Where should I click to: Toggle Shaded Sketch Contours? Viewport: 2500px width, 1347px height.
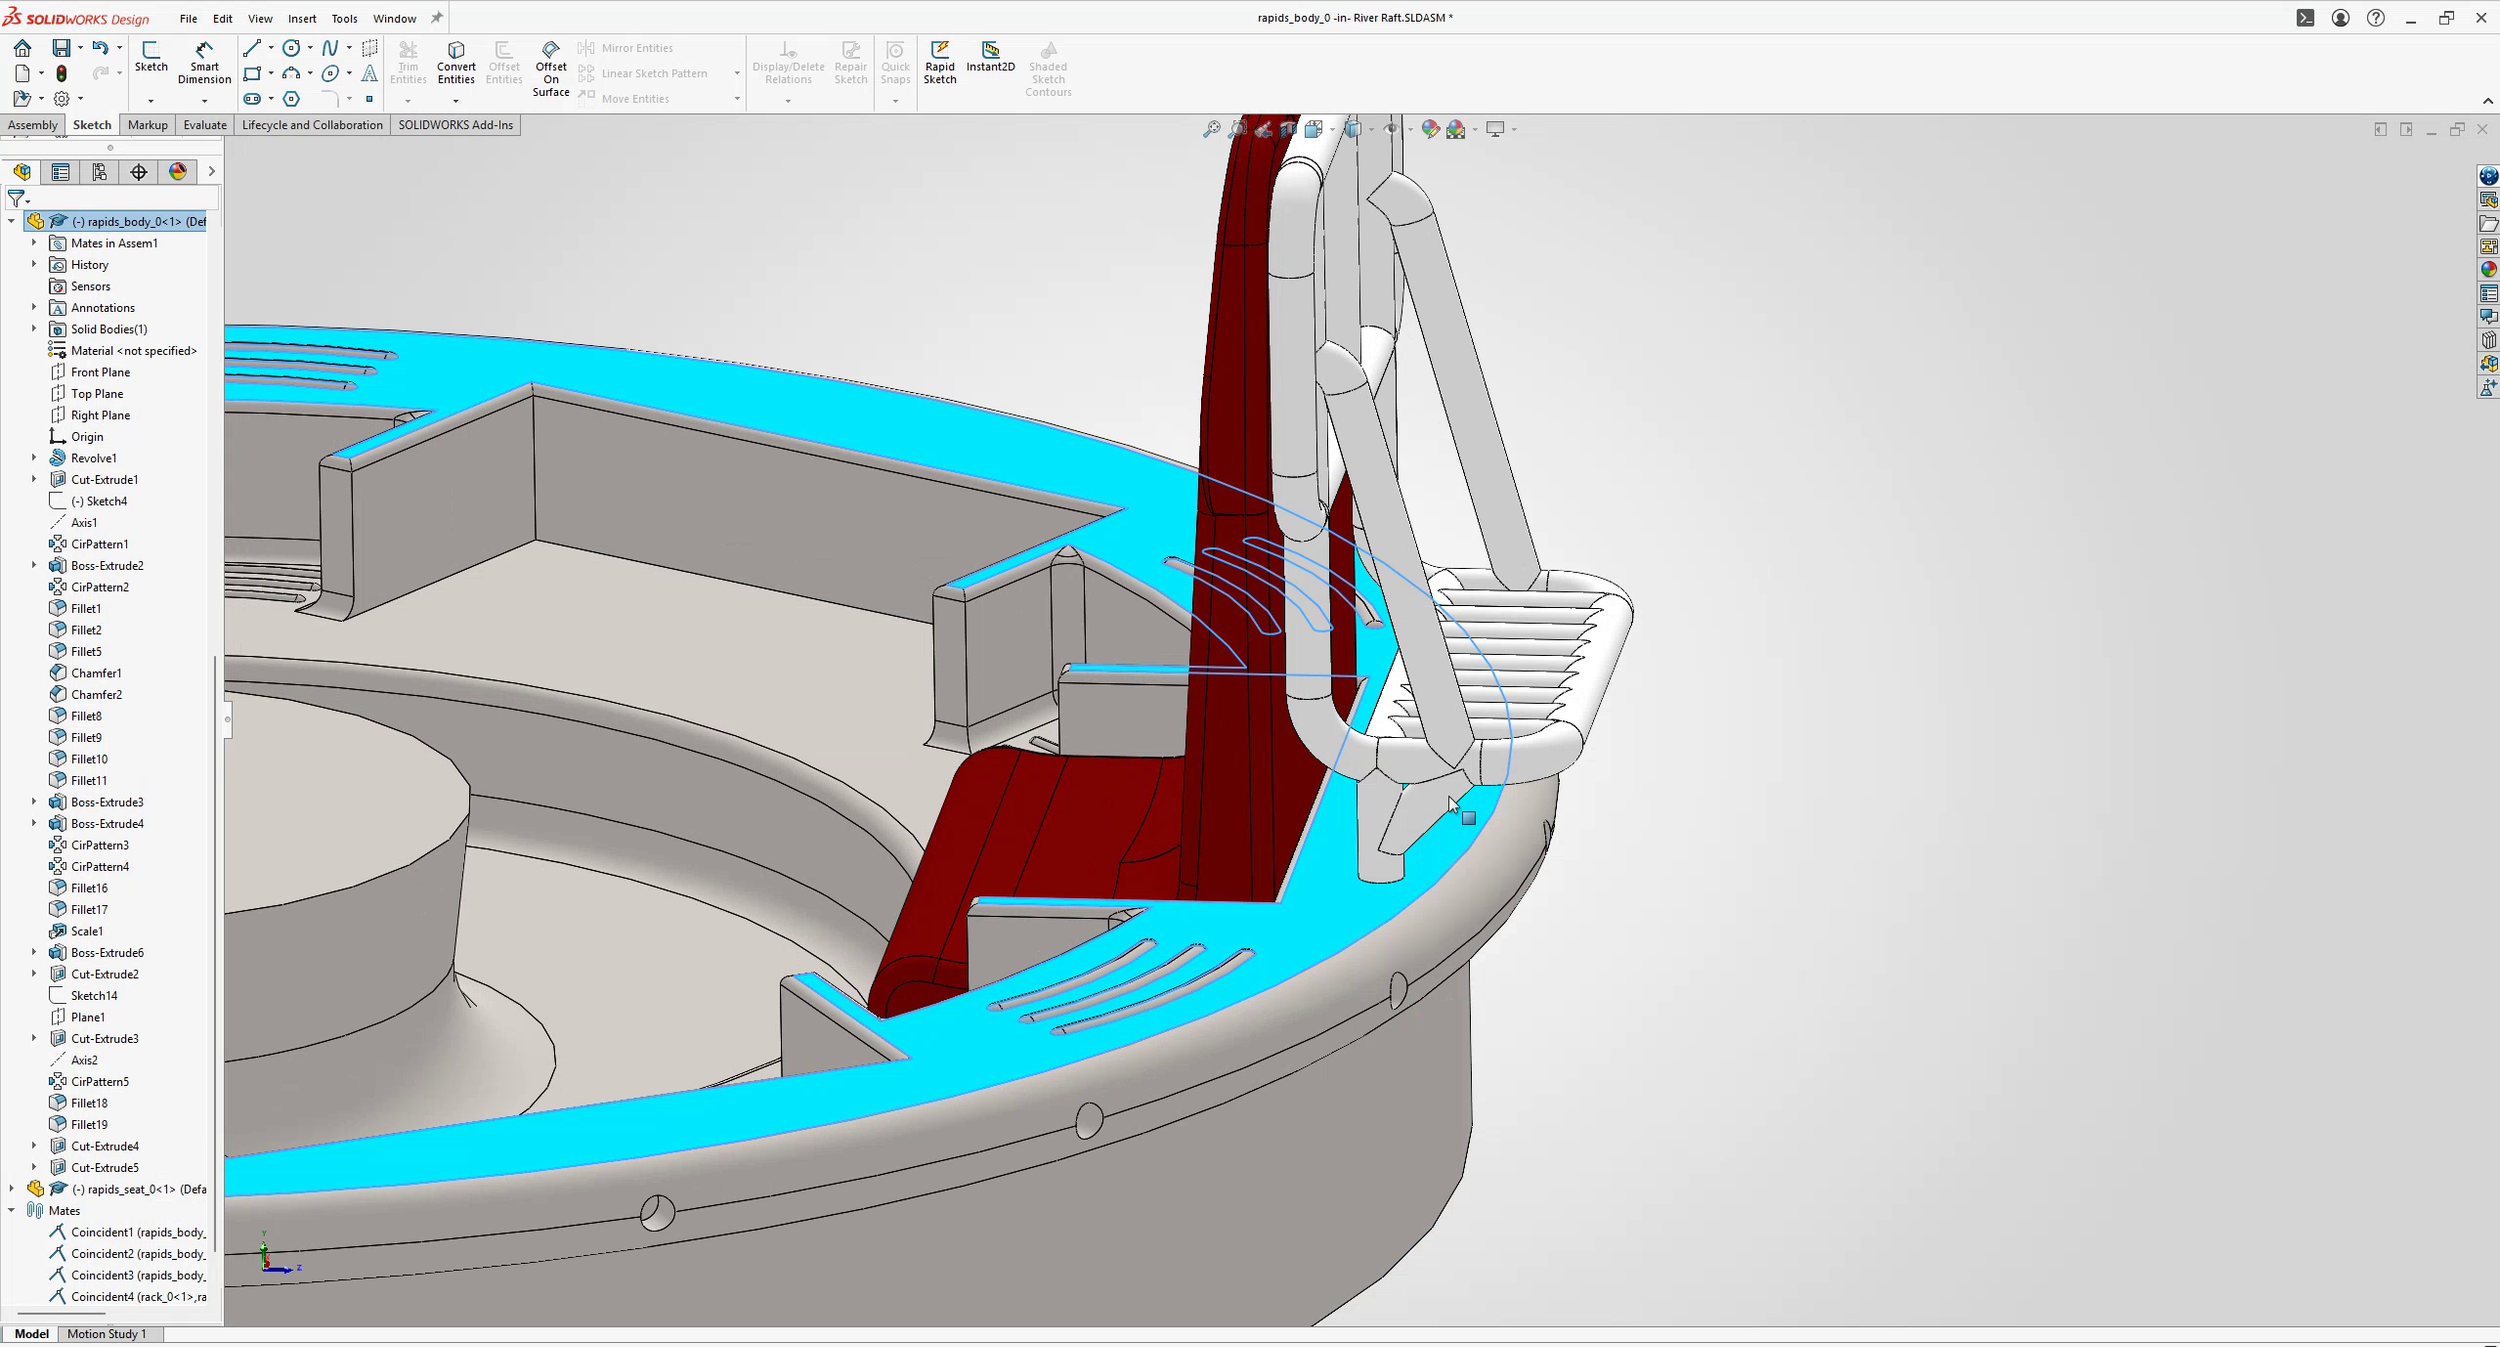[1048, 66]
